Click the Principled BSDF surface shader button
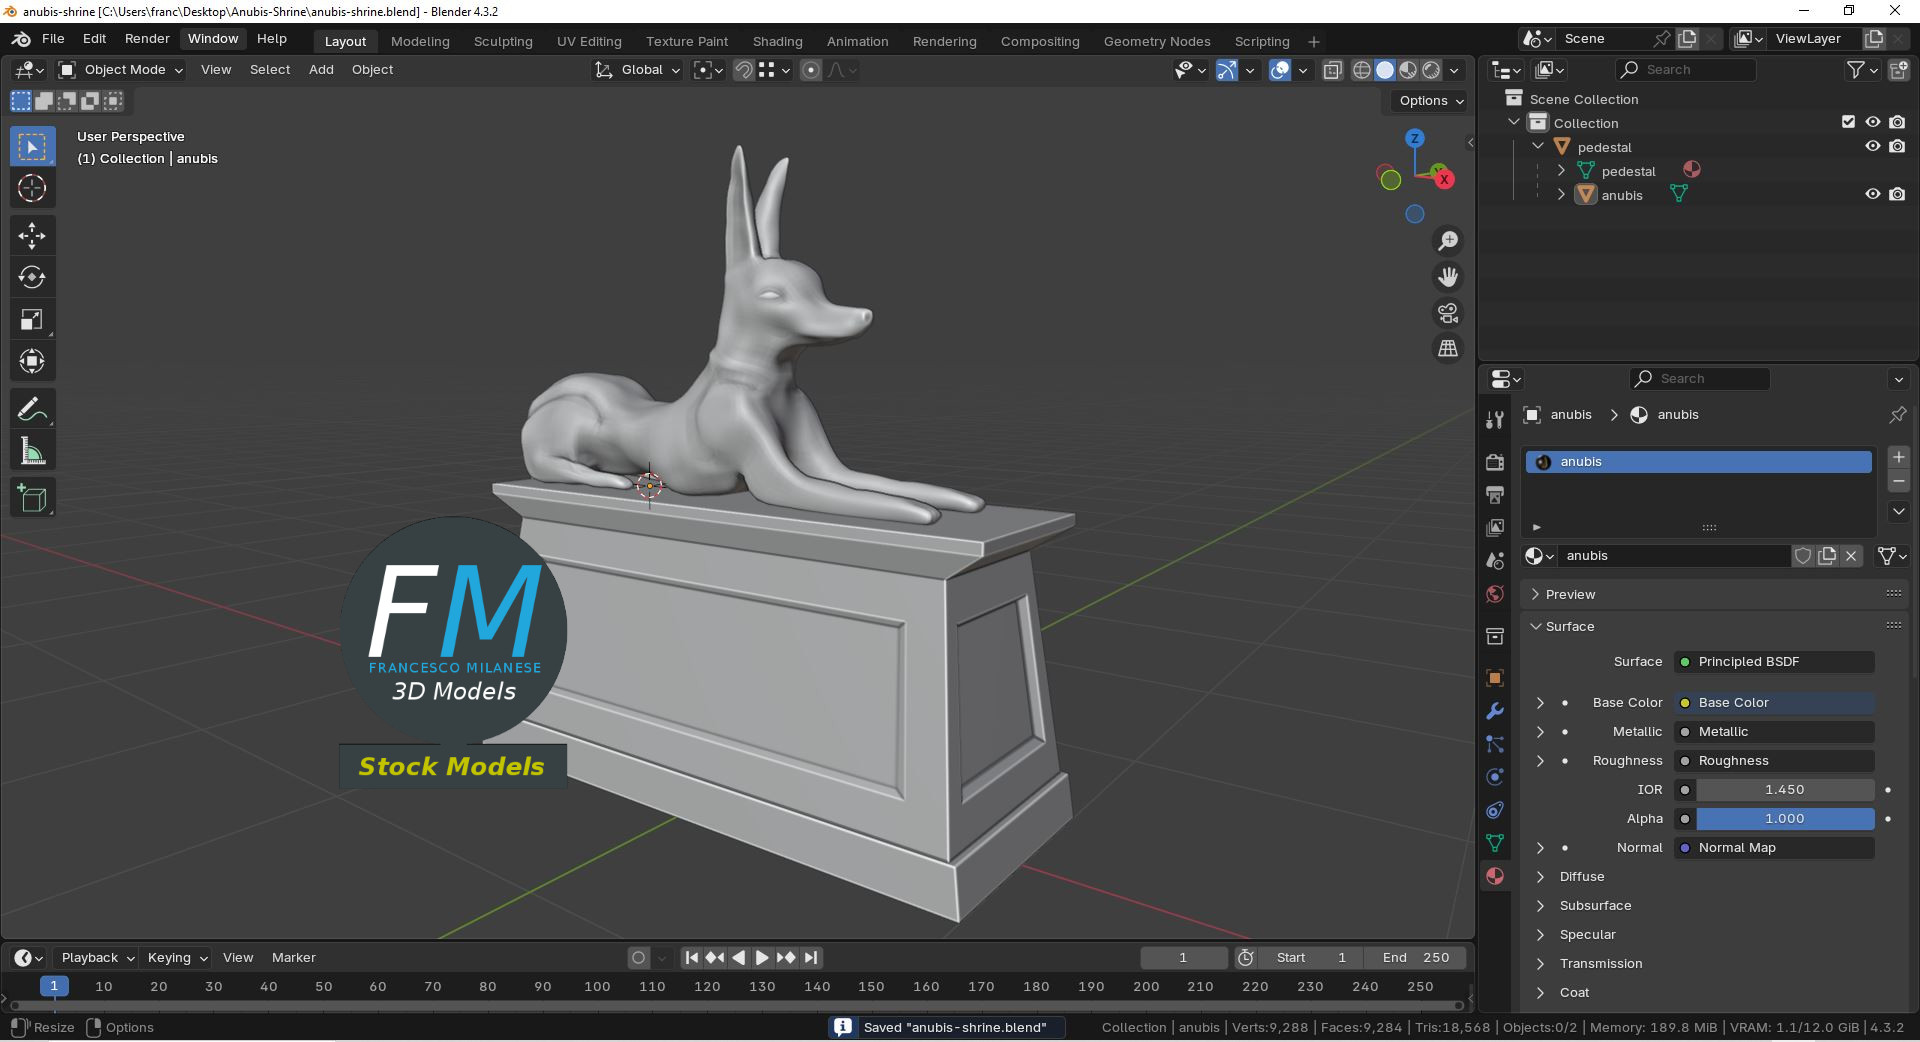The image size is (1920, 1042). pyautogui.click(x=1774, y=662)
